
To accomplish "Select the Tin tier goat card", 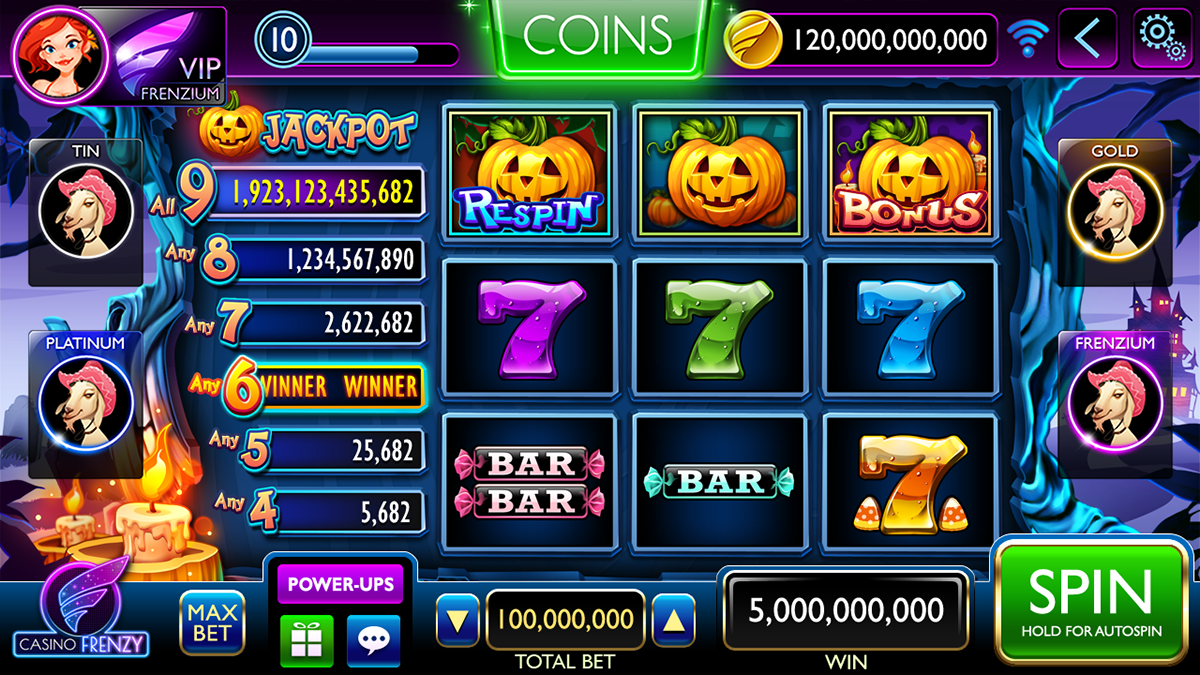I will 85,212.
